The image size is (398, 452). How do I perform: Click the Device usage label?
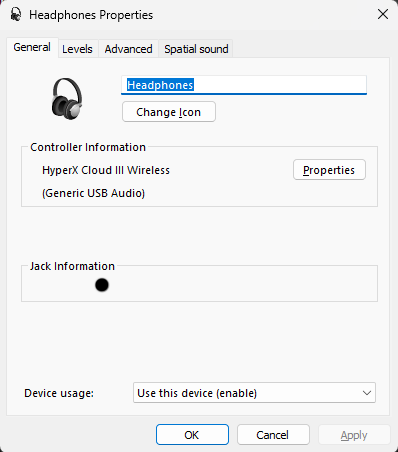click(59, 393)
